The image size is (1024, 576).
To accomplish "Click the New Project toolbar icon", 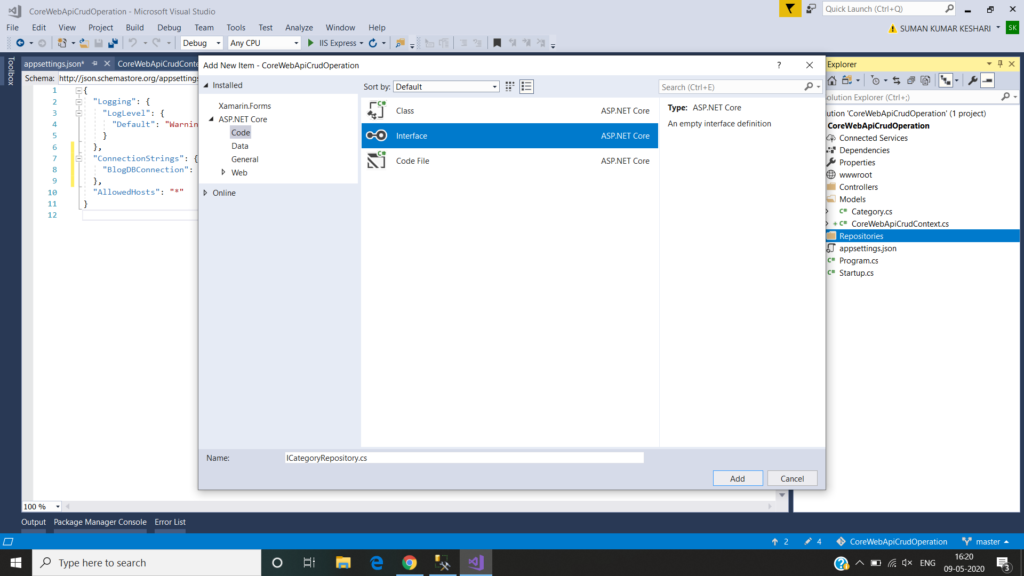I will tap(62, 43).
